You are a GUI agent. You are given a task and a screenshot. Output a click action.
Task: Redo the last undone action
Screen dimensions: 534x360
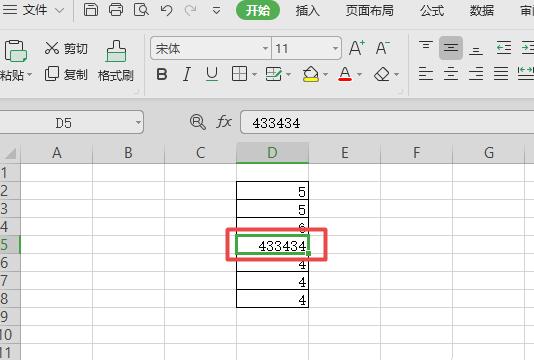190,10
